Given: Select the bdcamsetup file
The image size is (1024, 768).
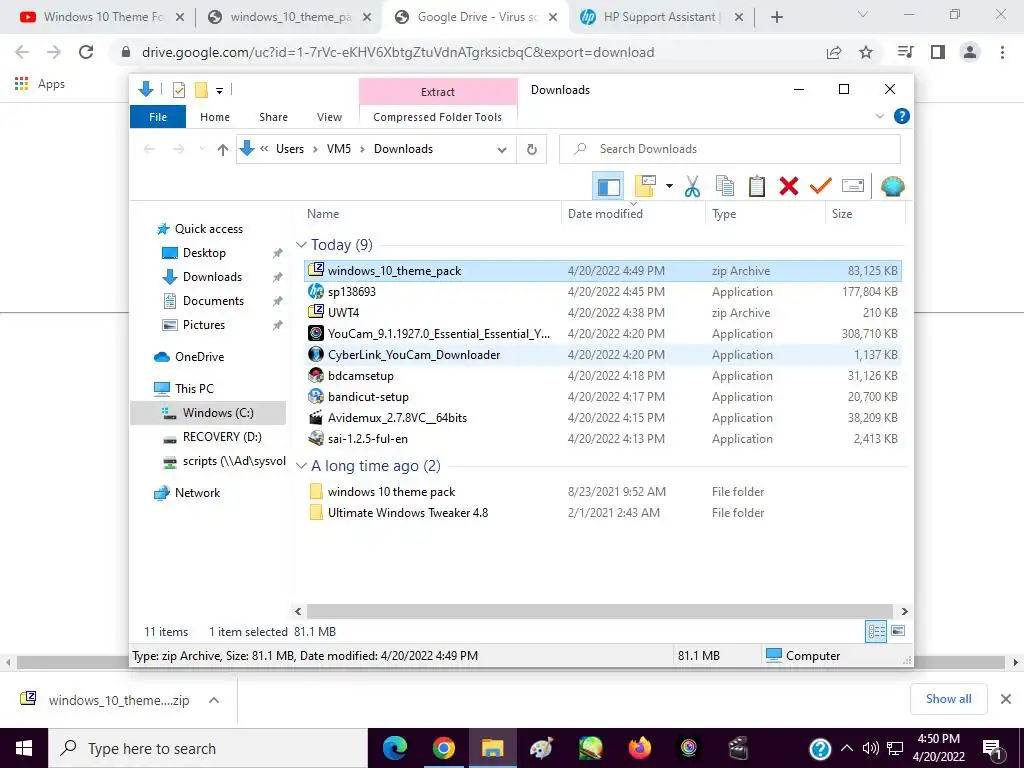Looking at the screenshot, I should tap(603, 376).
